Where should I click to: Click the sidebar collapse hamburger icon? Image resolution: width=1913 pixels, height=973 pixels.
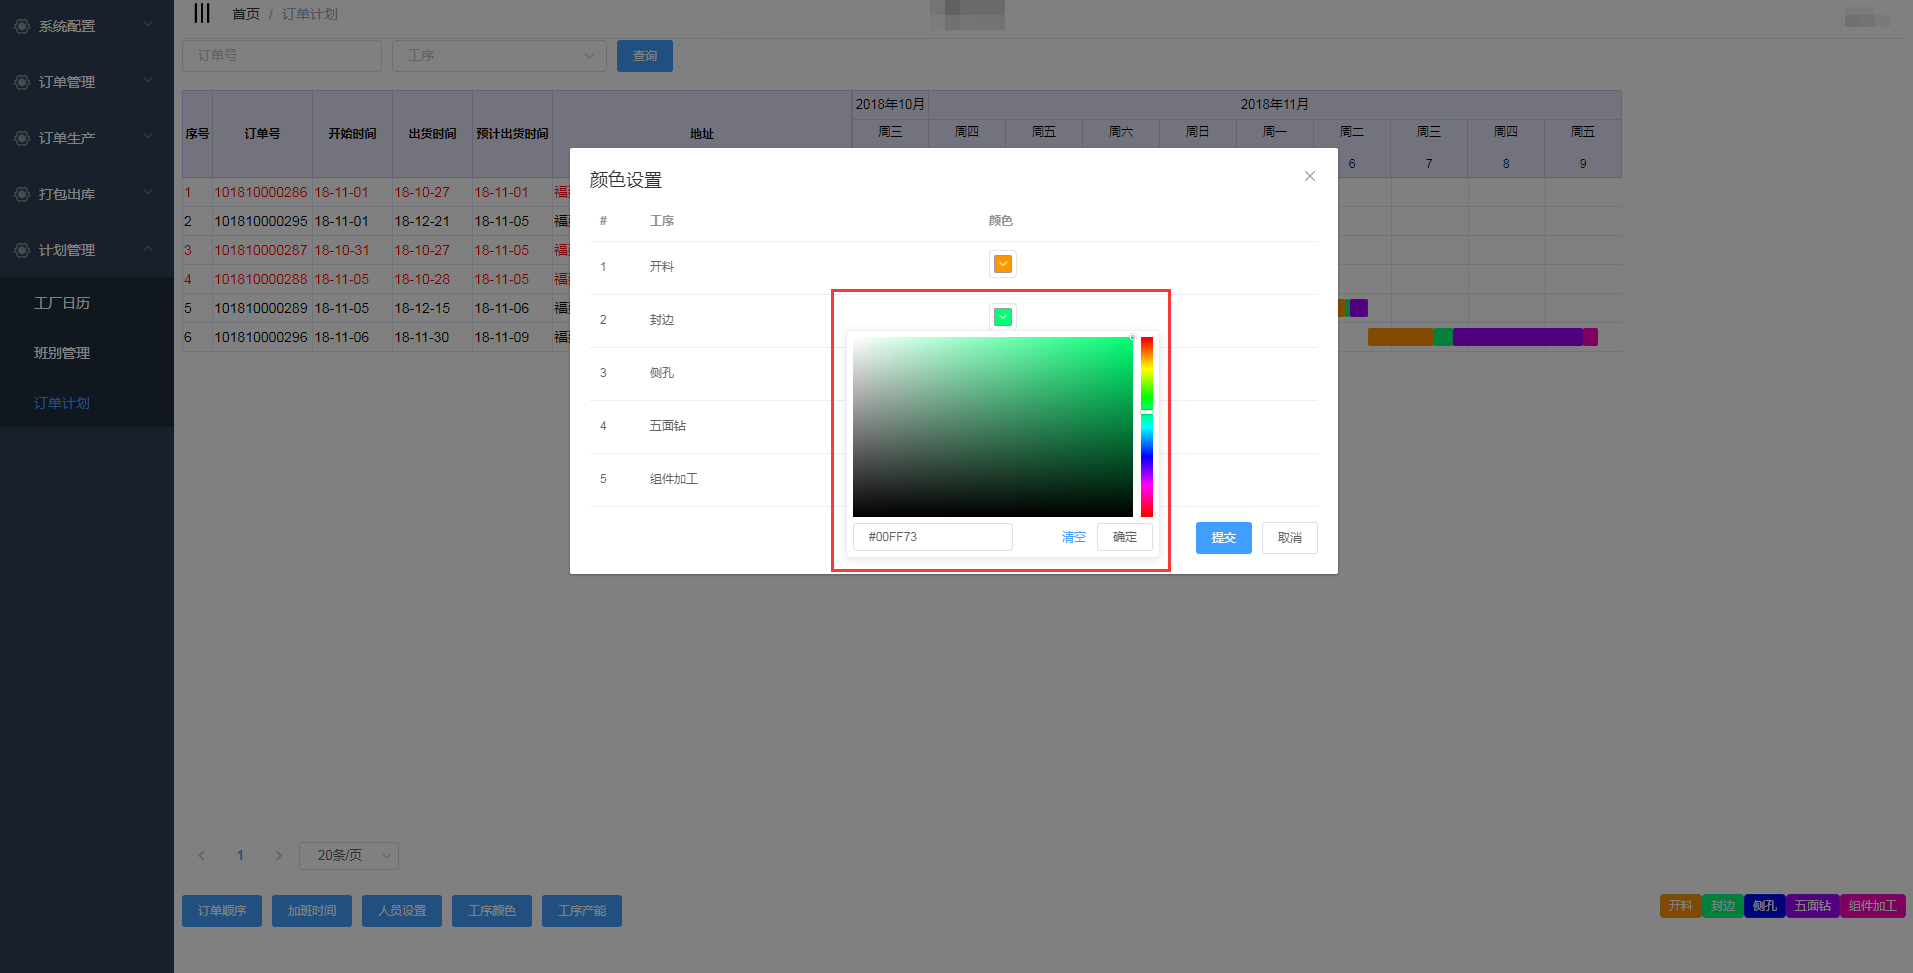click(202, 13)
